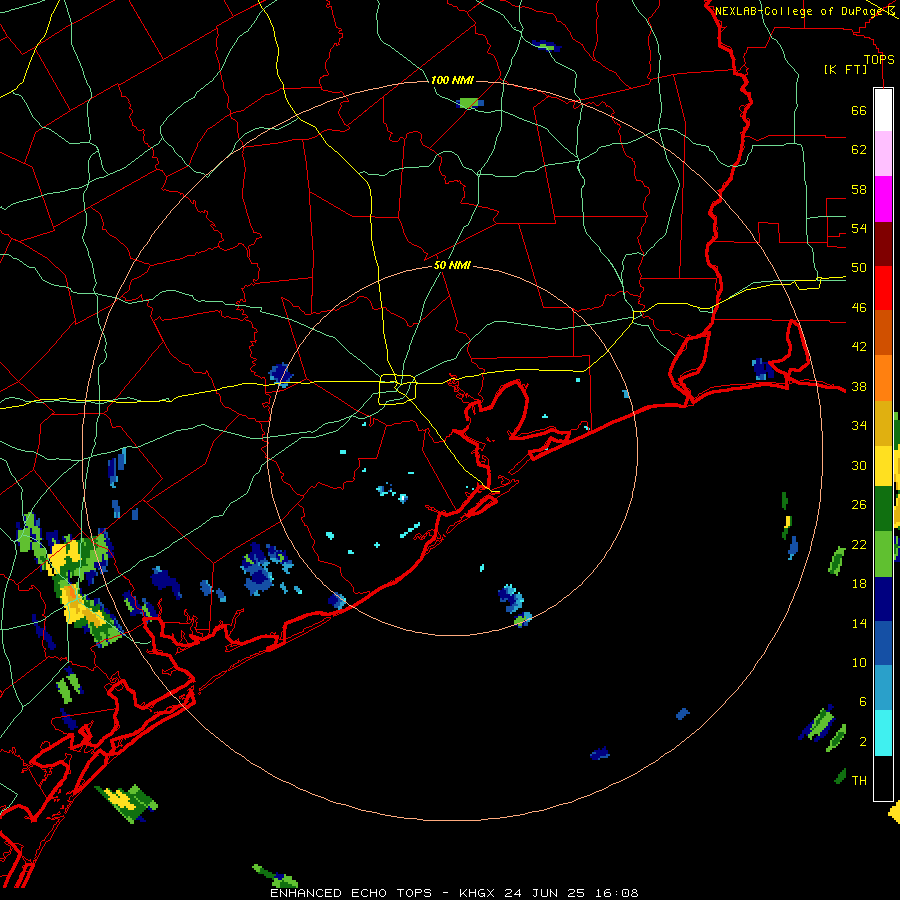Click the "KHGX" radar site identifier
Viewport: 900px width, 900px height.
(x=476, y=893)
